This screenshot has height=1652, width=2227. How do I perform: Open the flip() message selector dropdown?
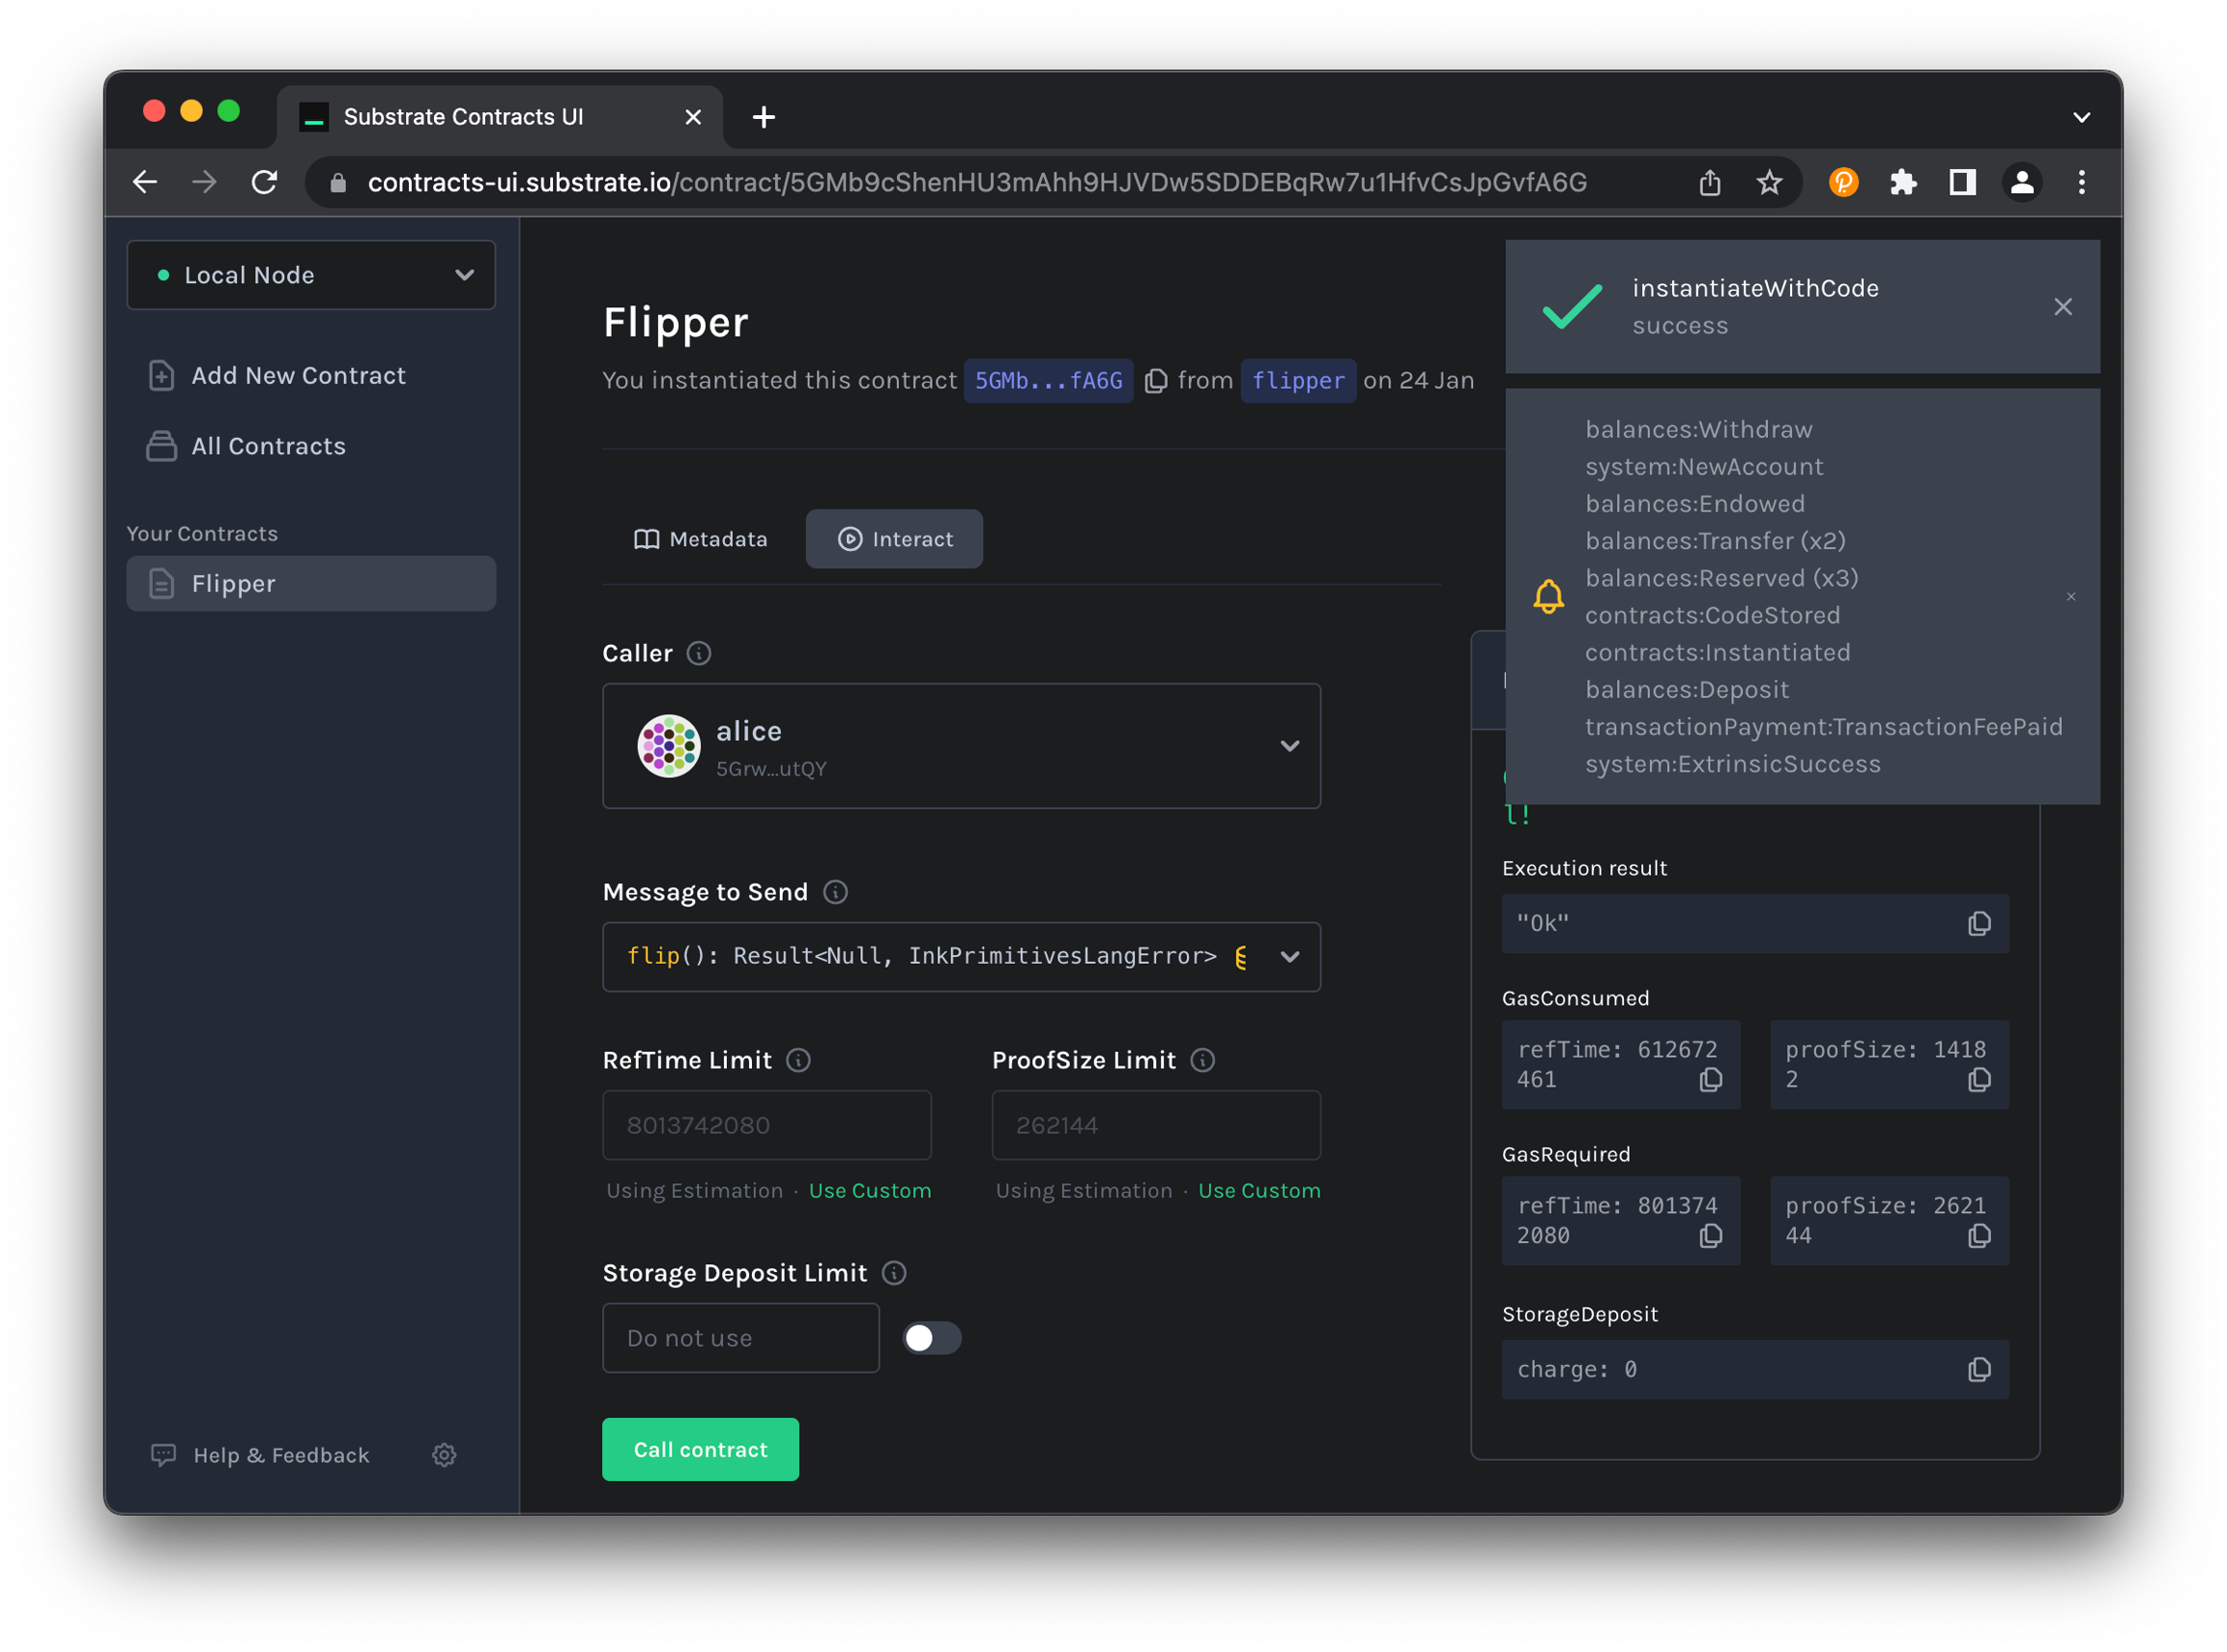coord(1289,957)
